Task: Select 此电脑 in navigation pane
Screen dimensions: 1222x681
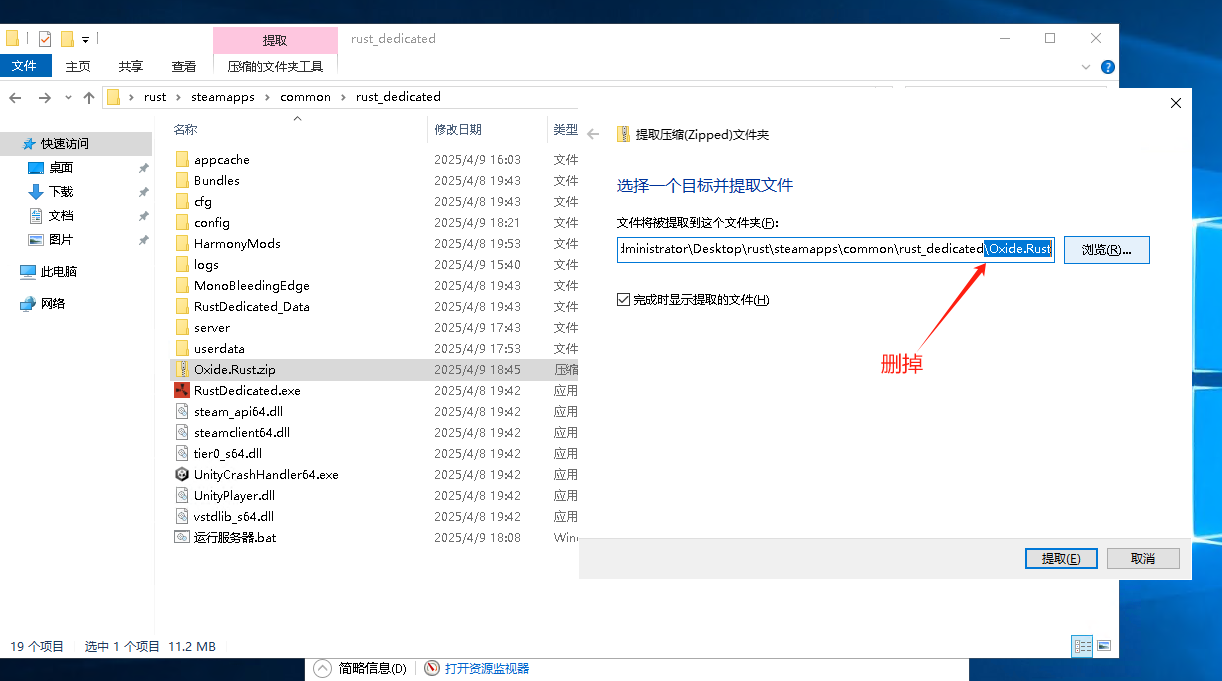Action: click(59, 272)
